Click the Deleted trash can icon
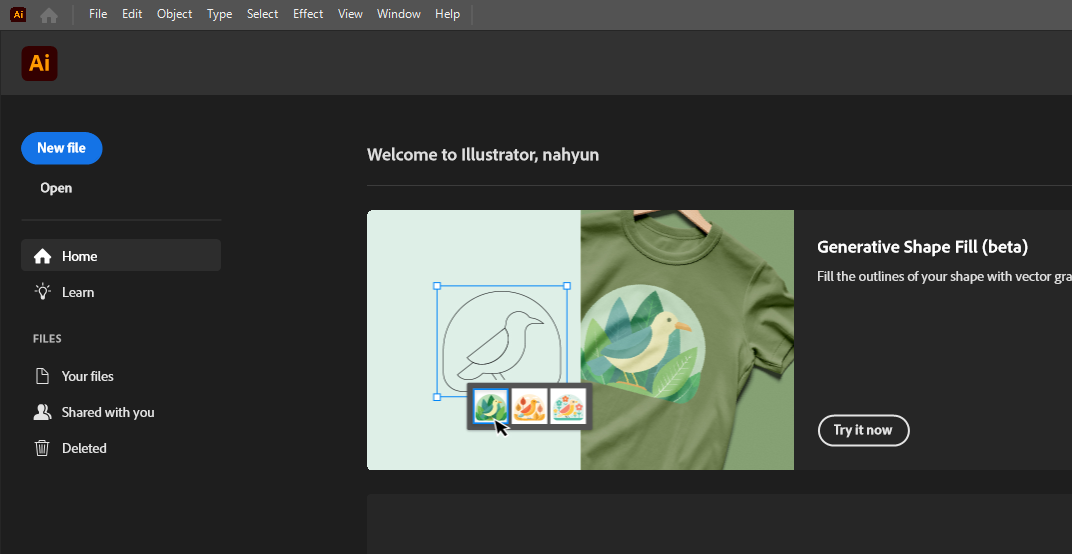 [42, 449]
